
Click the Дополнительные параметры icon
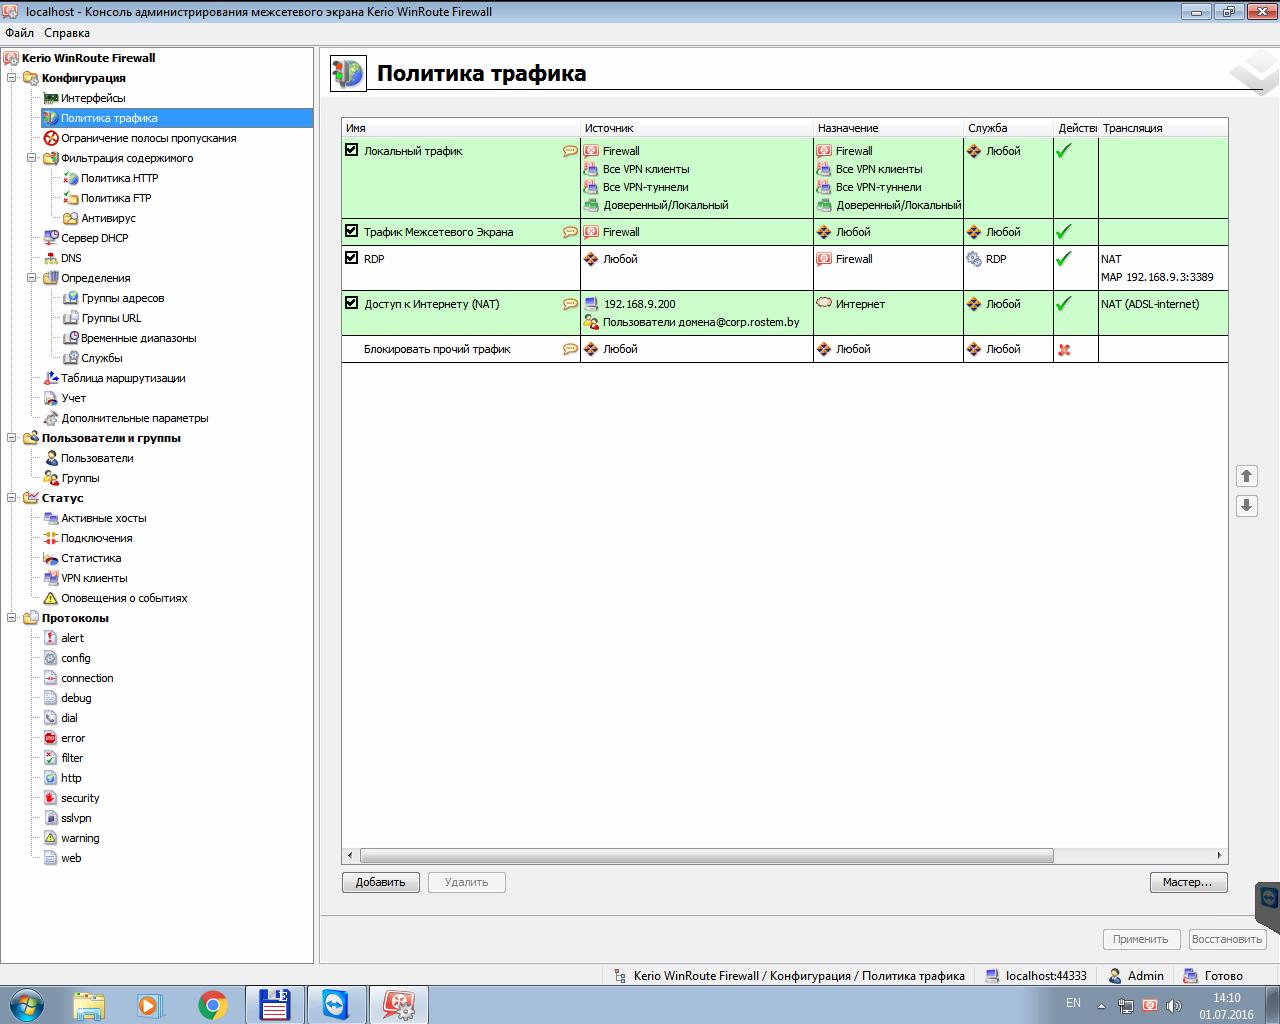click(x=51, y=418)
